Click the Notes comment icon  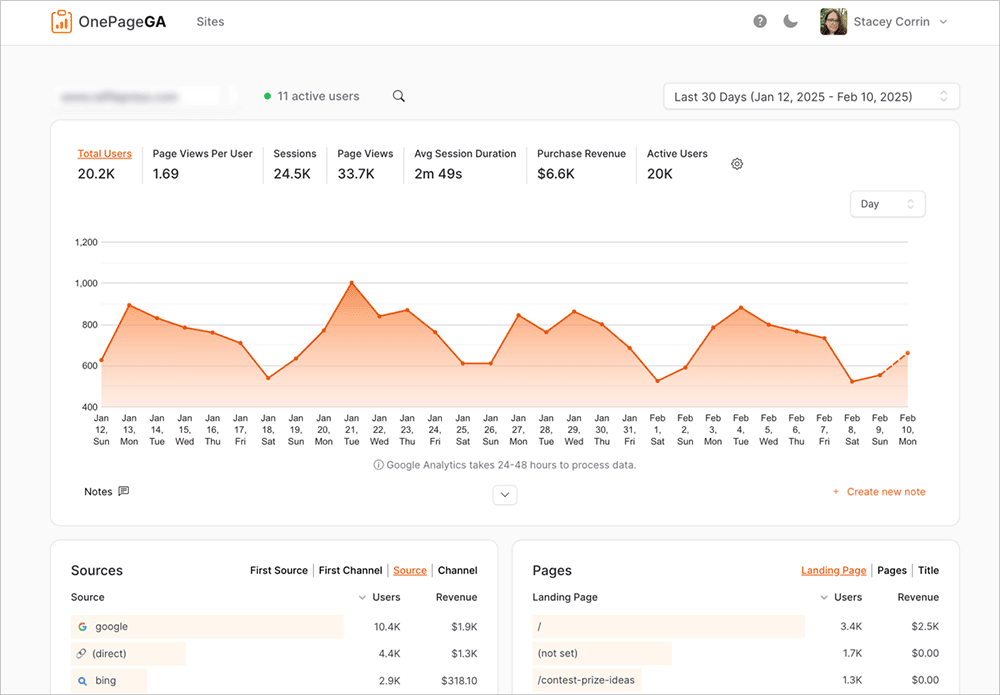[122, 491]
